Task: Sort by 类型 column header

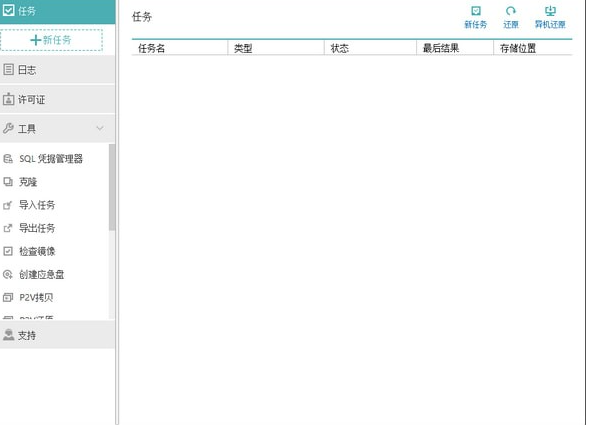Action: [276, 48]
